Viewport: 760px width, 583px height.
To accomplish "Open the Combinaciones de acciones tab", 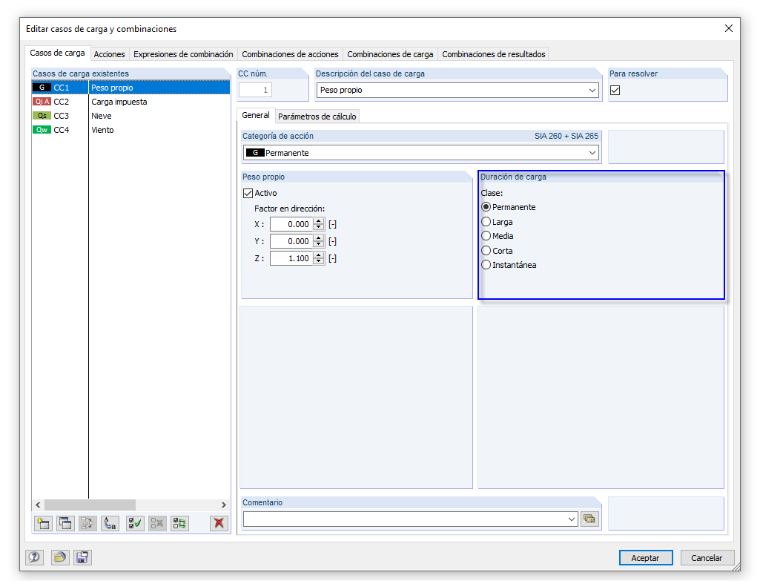I will pyautogui.click(x=290, y=54).
